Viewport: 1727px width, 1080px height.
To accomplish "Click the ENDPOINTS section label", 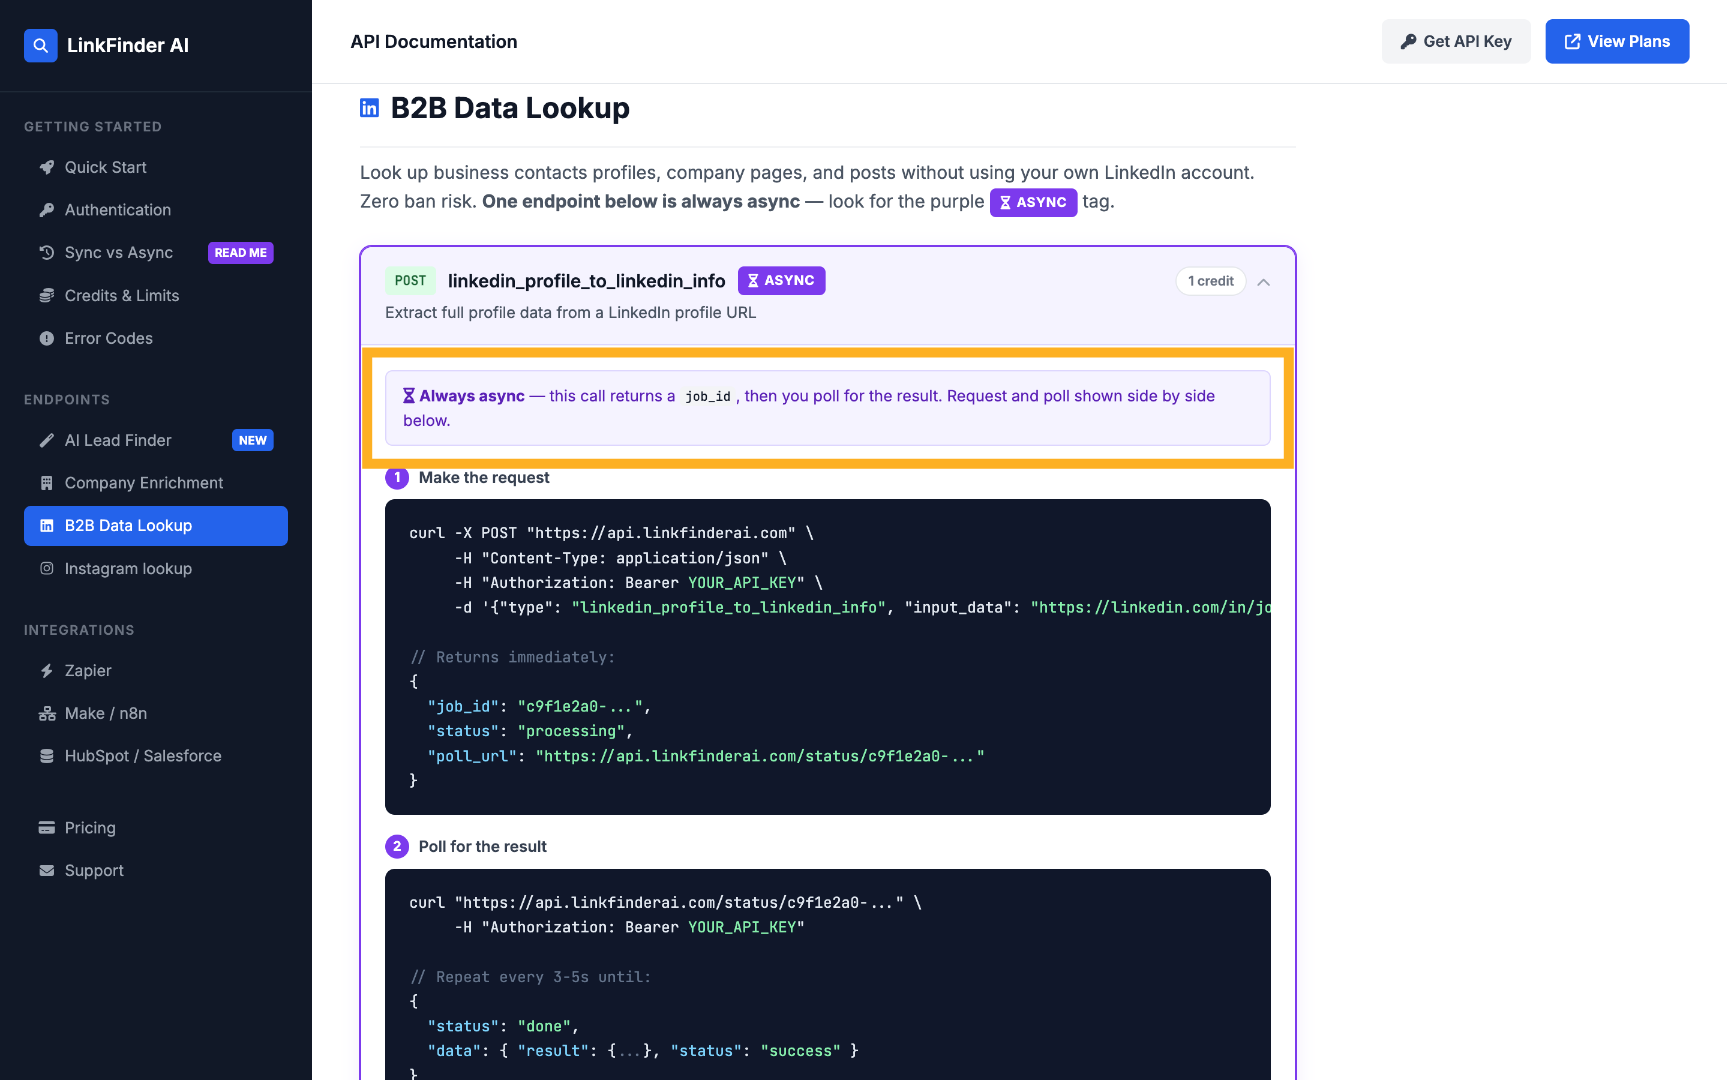I will click(x=67, y=400).
